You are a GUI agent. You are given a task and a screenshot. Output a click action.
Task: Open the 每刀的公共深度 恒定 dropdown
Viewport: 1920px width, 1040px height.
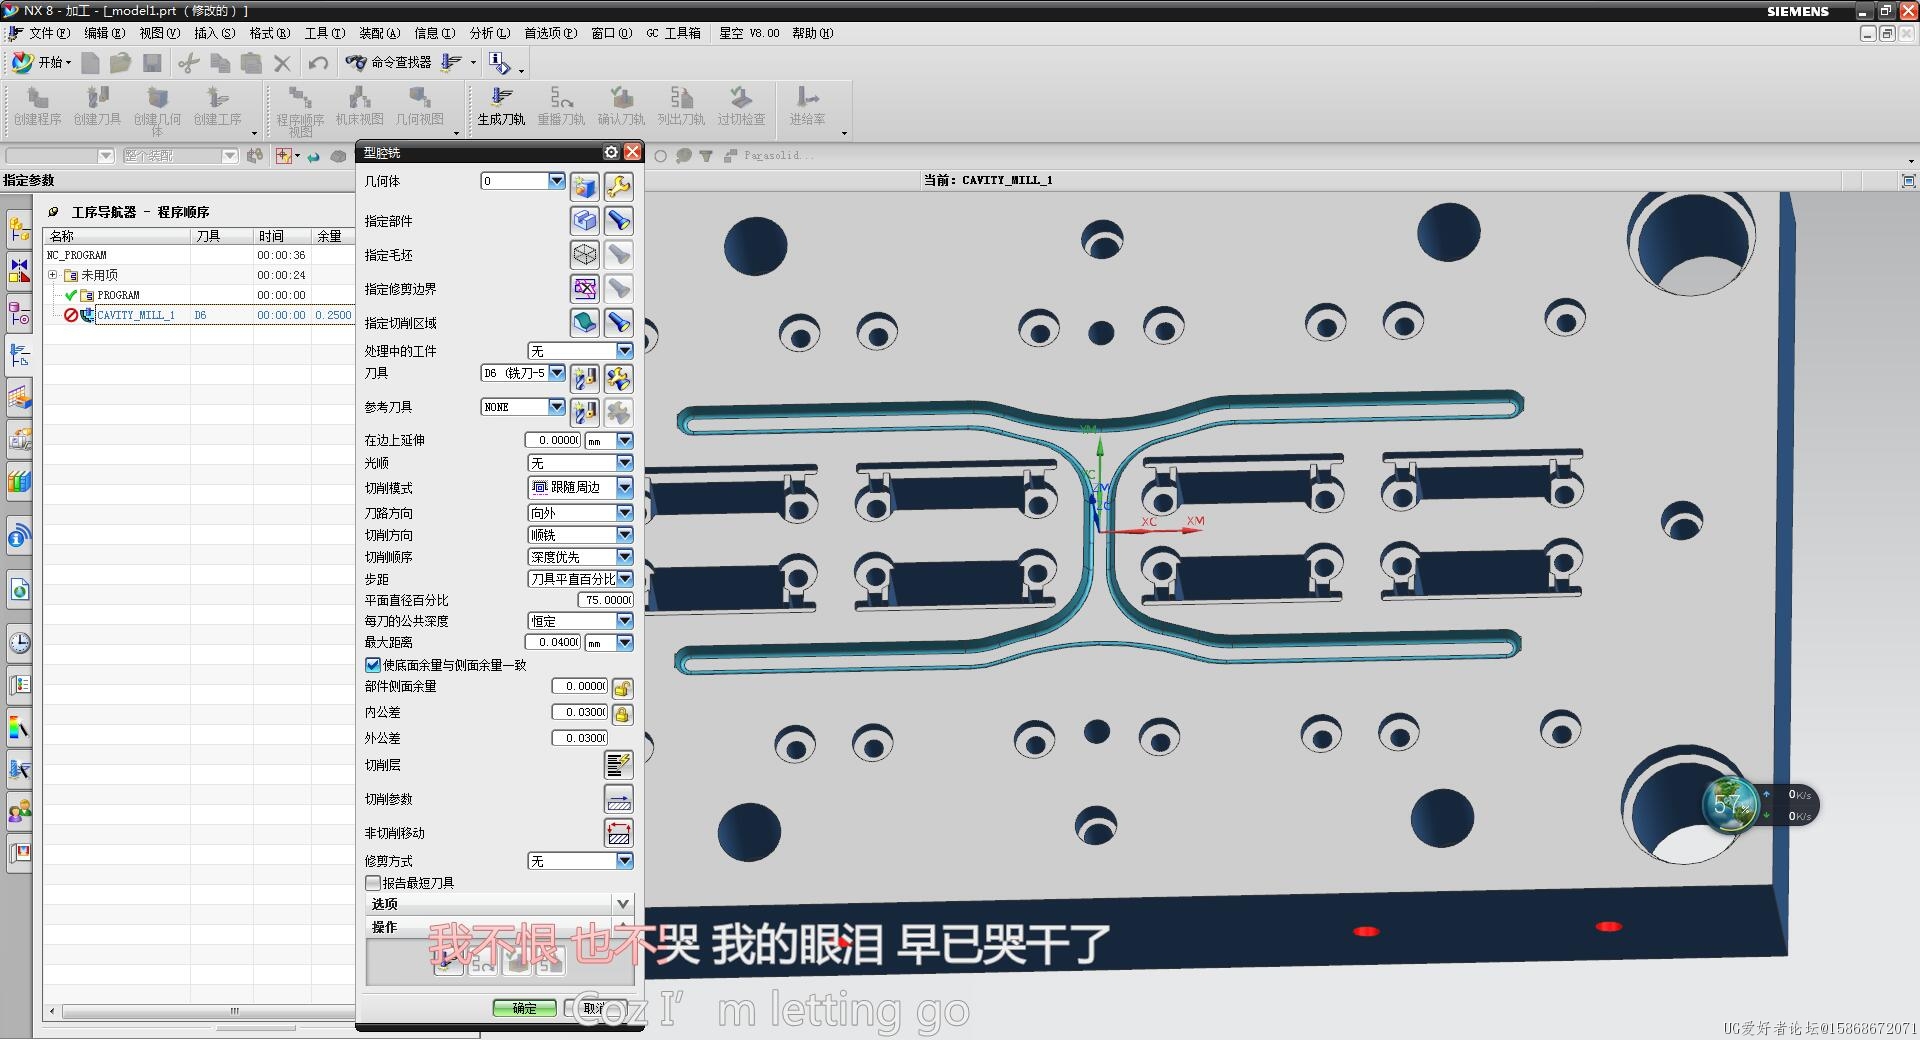click(x=625, y=621)
